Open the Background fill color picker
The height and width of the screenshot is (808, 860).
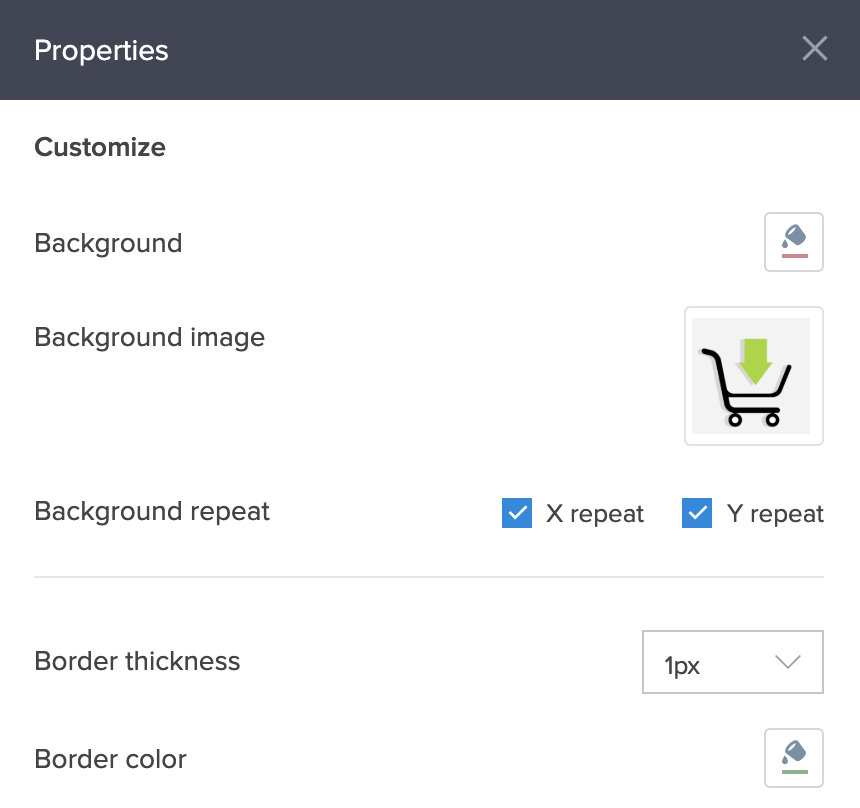[793, 241]
